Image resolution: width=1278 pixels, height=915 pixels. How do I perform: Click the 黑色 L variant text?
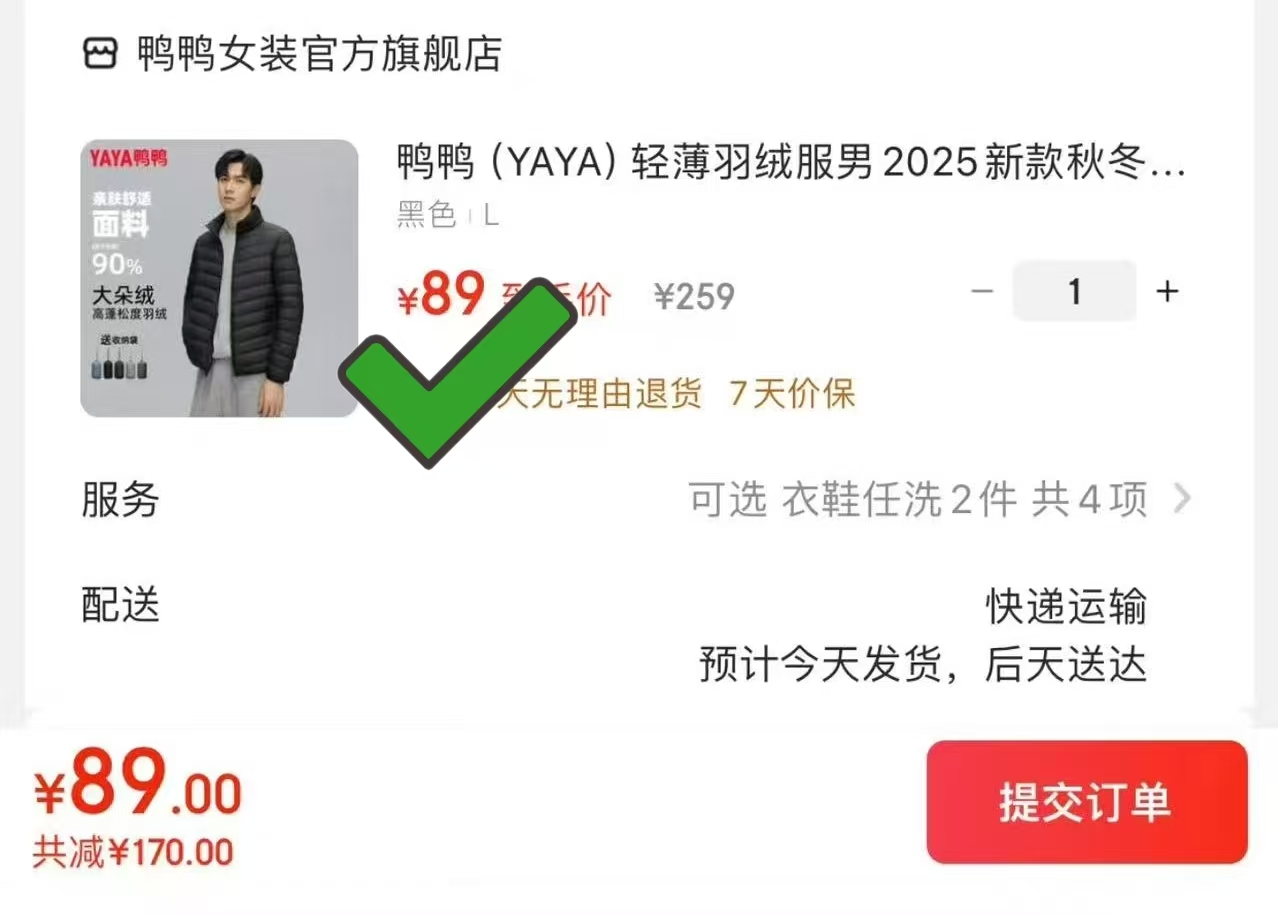tap(447, 215)
